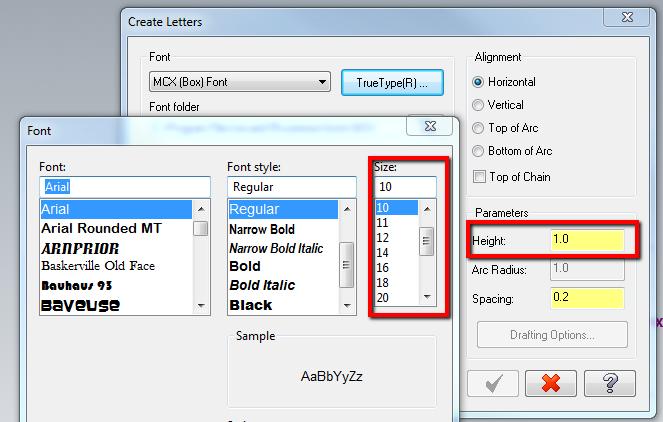Click the Drafting Options button

(552, 335)
